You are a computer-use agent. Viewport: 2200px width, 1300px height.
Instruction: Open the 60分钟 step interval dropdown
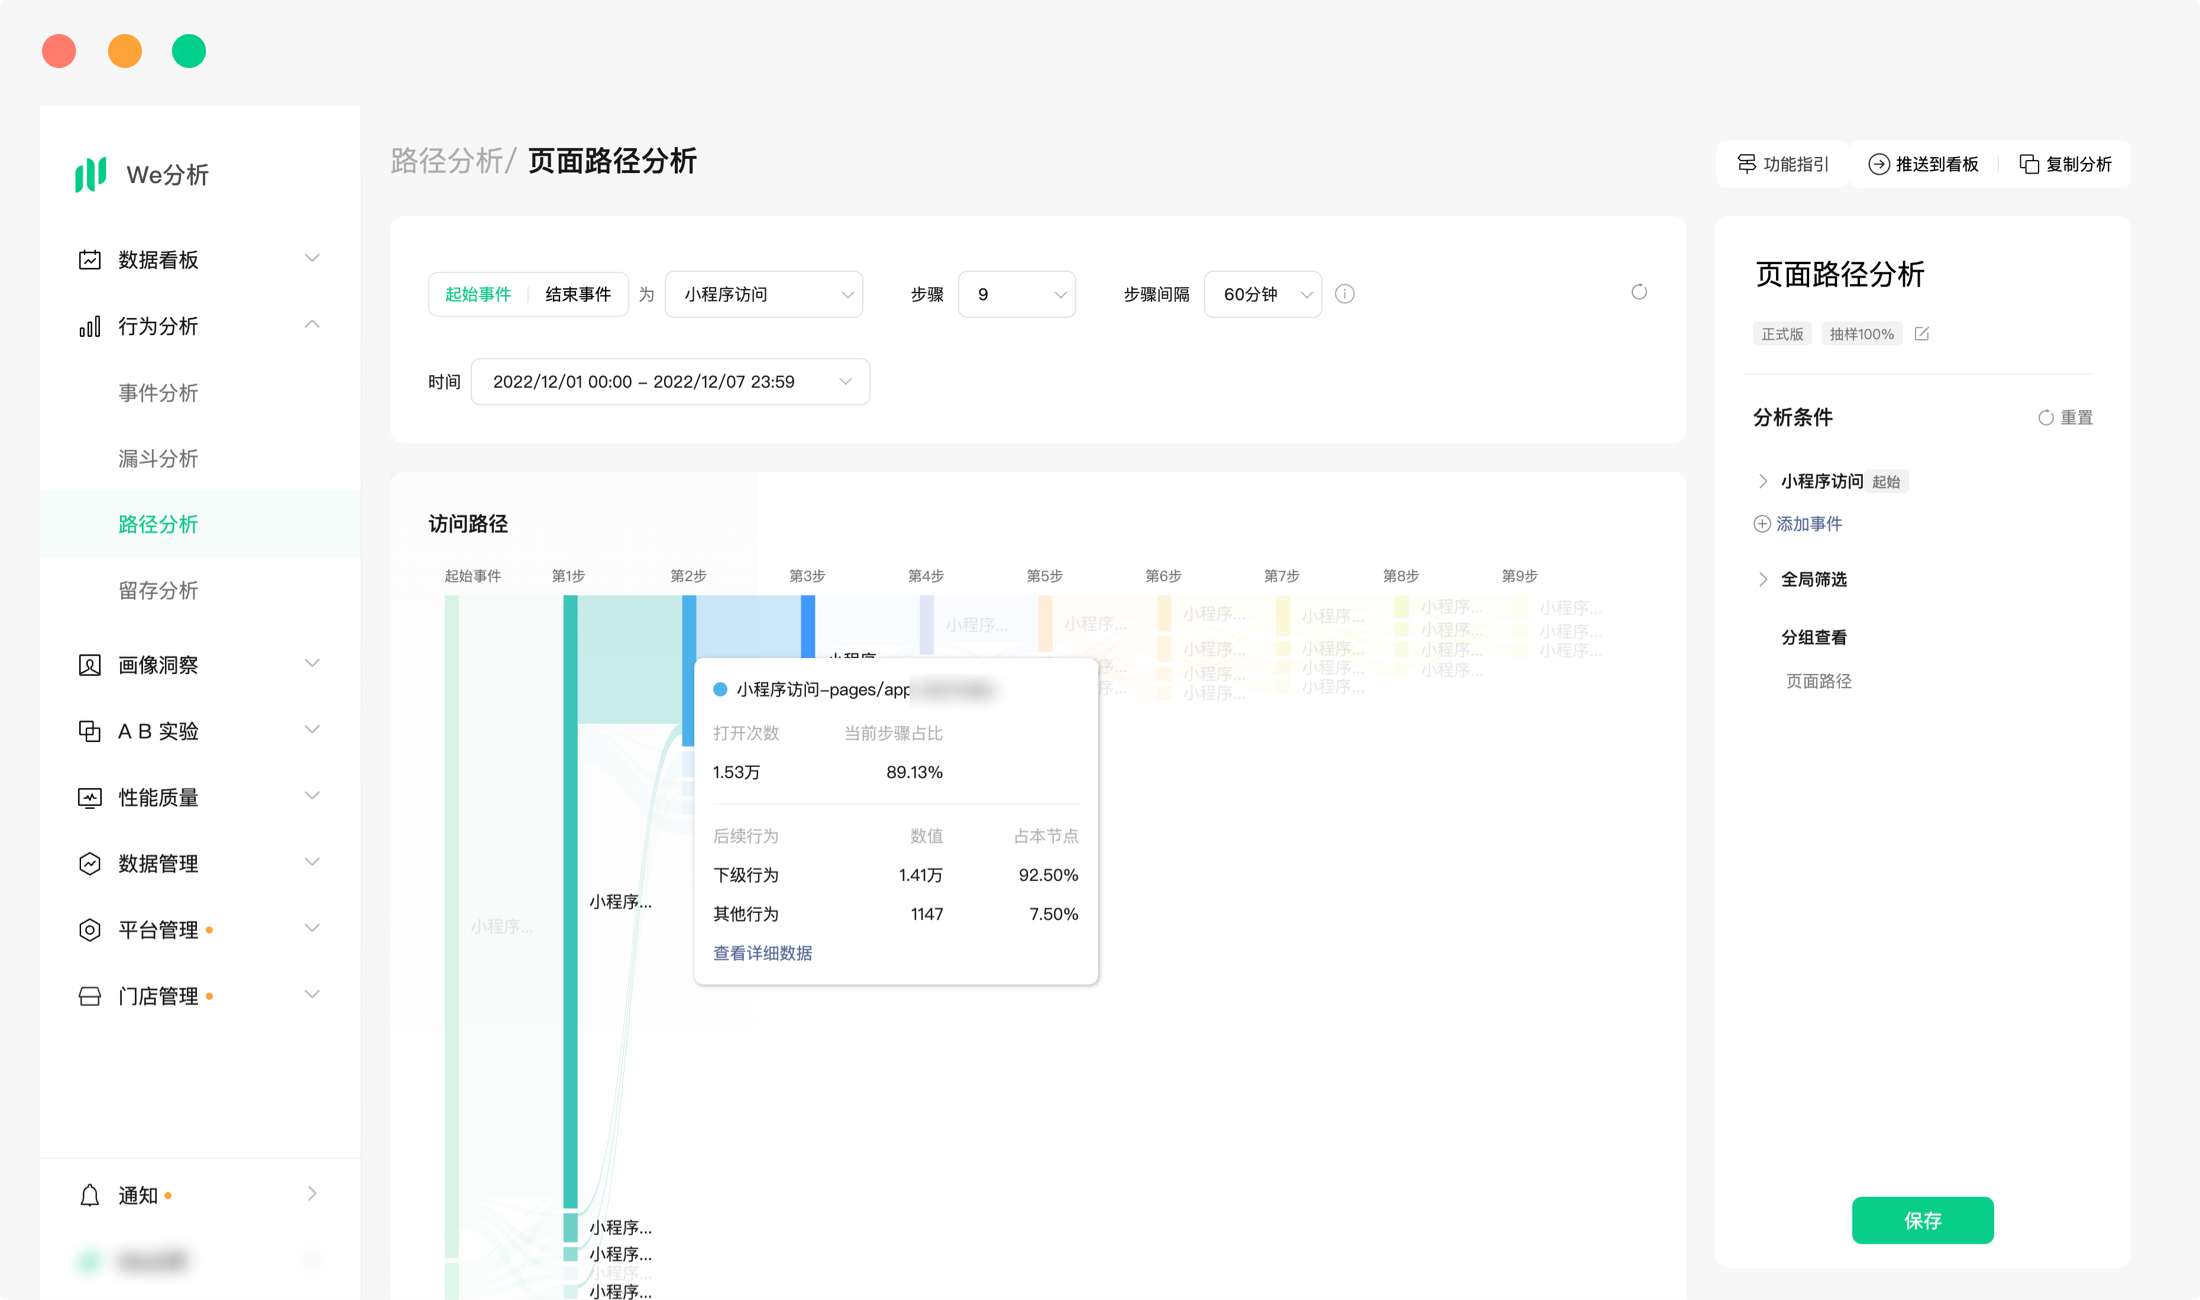pos(1263,294)
